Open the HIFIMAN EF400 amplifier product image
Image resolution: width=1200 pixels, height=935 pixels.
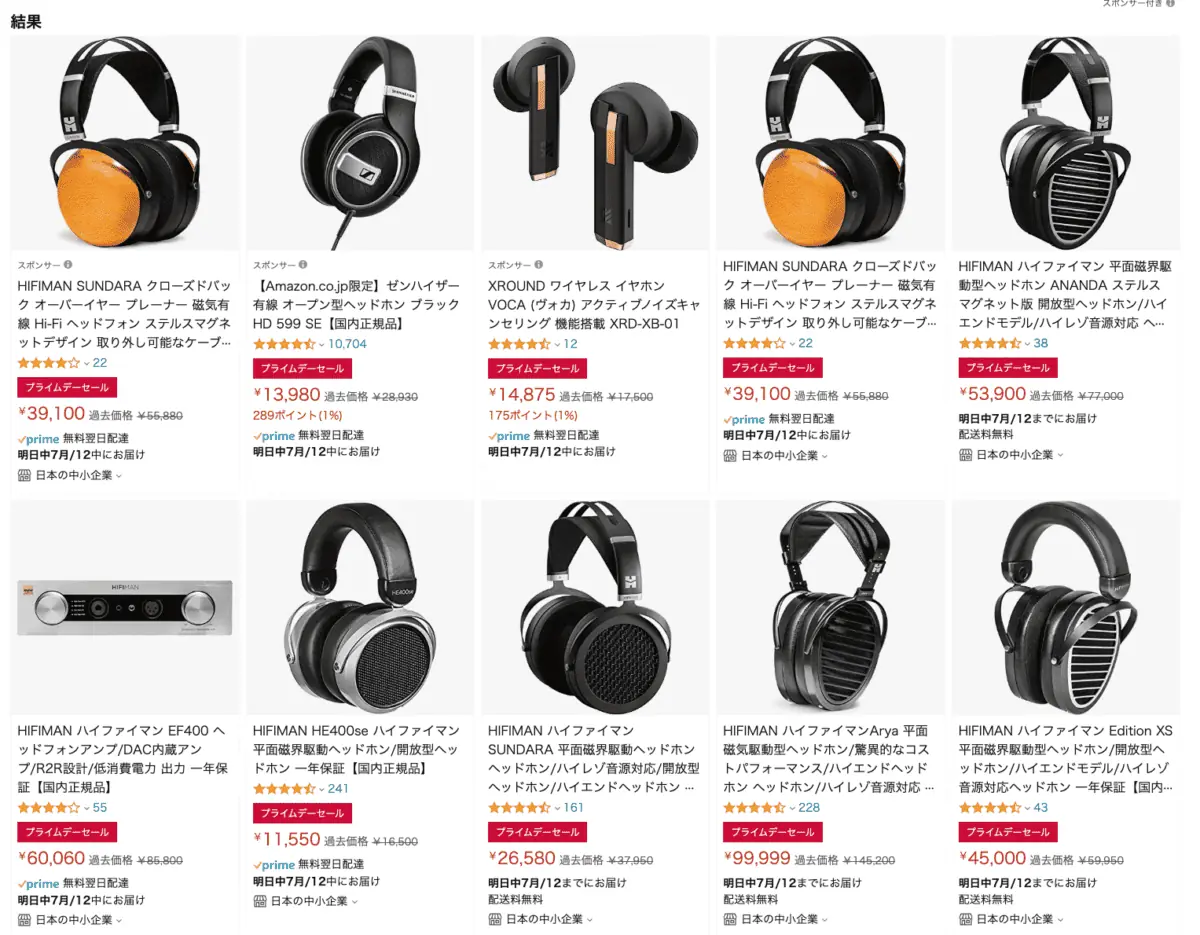(x=125, y=607)
